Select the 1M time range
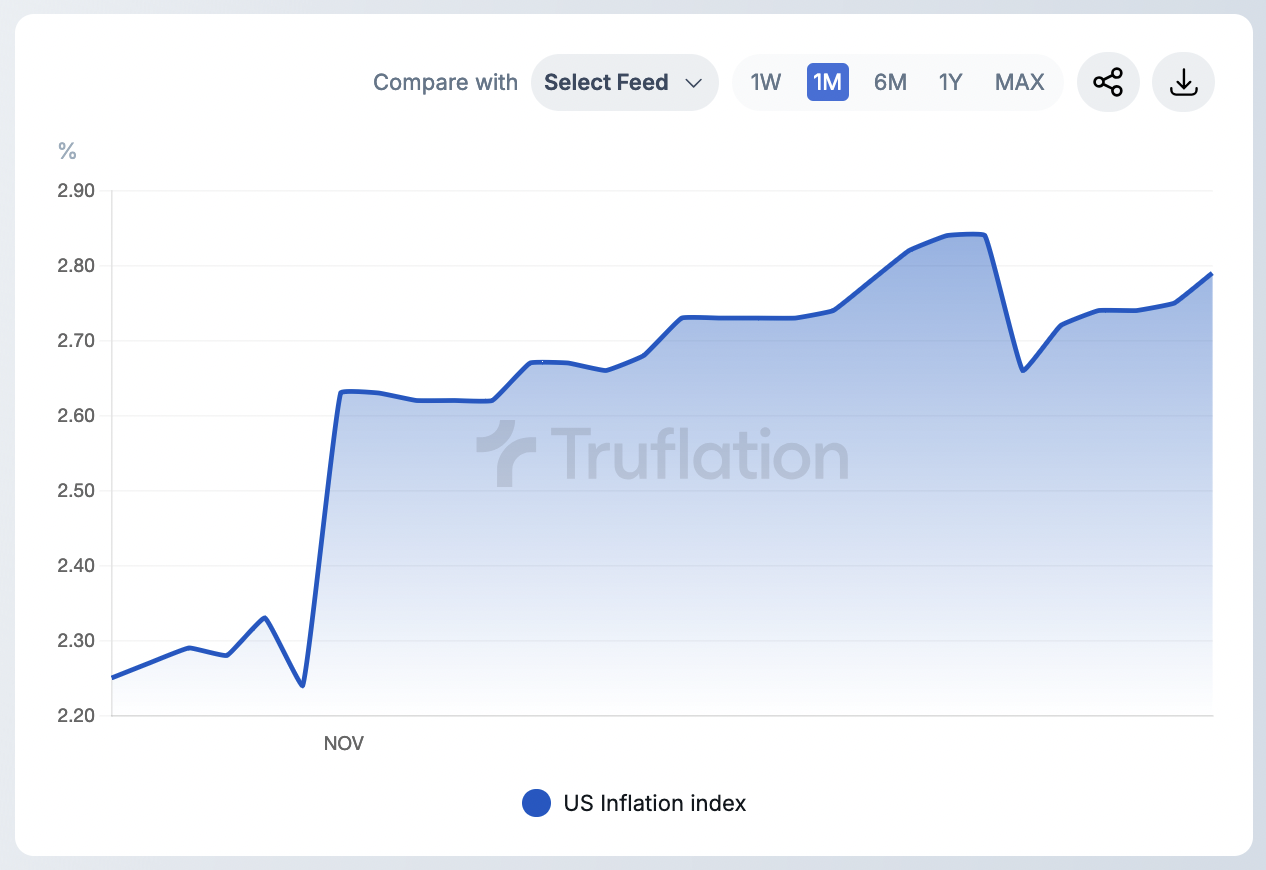This screenshot has height=870, width=1266. [827, 82]
